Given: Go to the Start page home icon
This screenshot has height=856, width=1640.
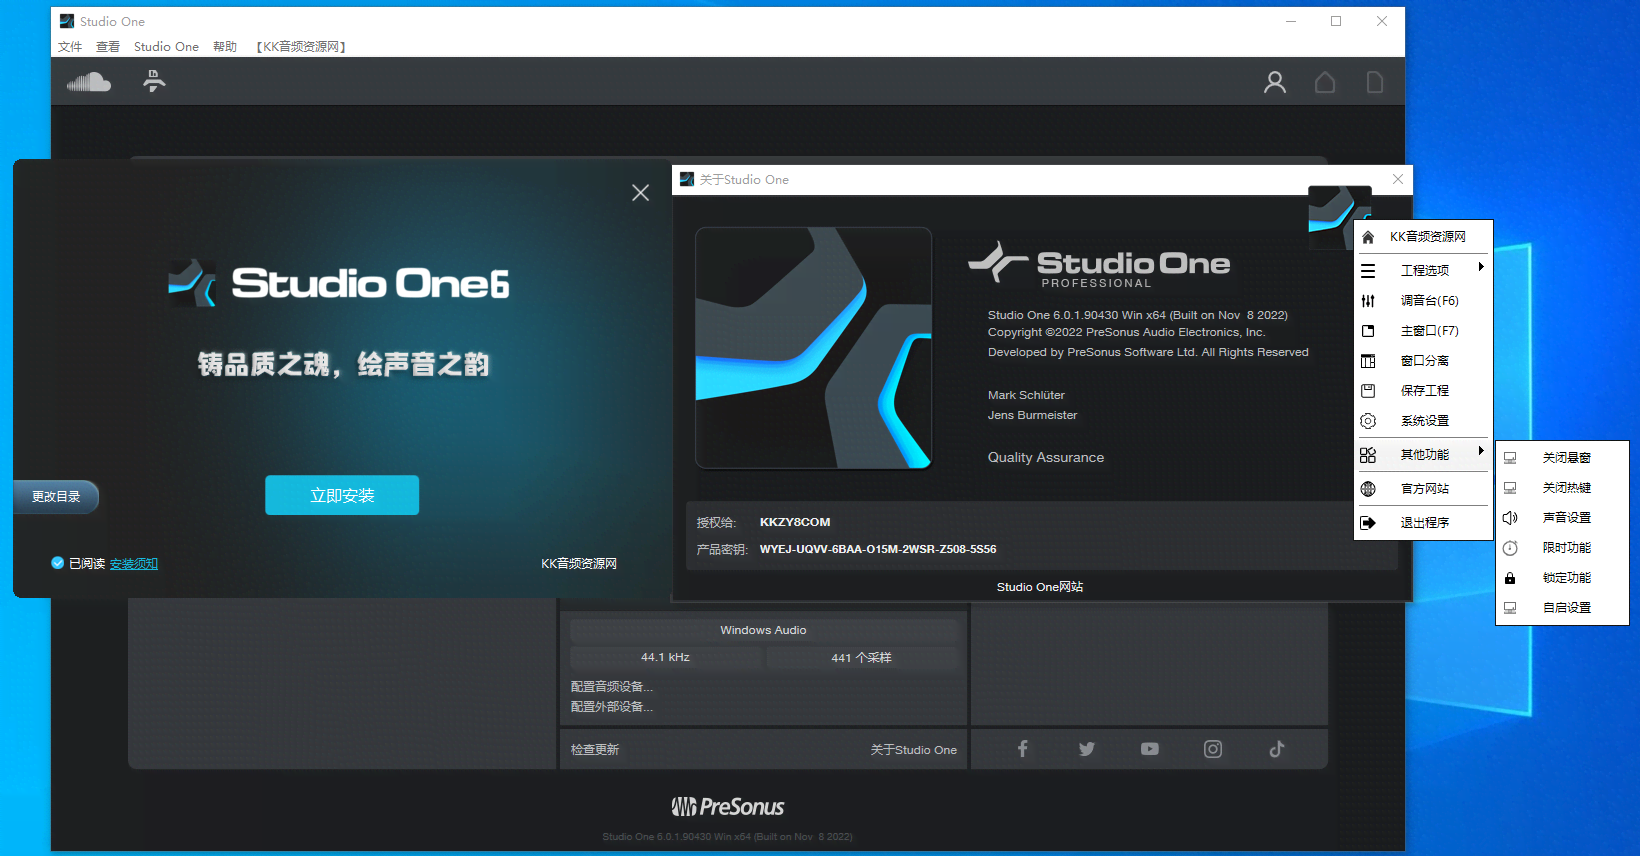Looking at the screenshot, I should (x=1325, y=82).
